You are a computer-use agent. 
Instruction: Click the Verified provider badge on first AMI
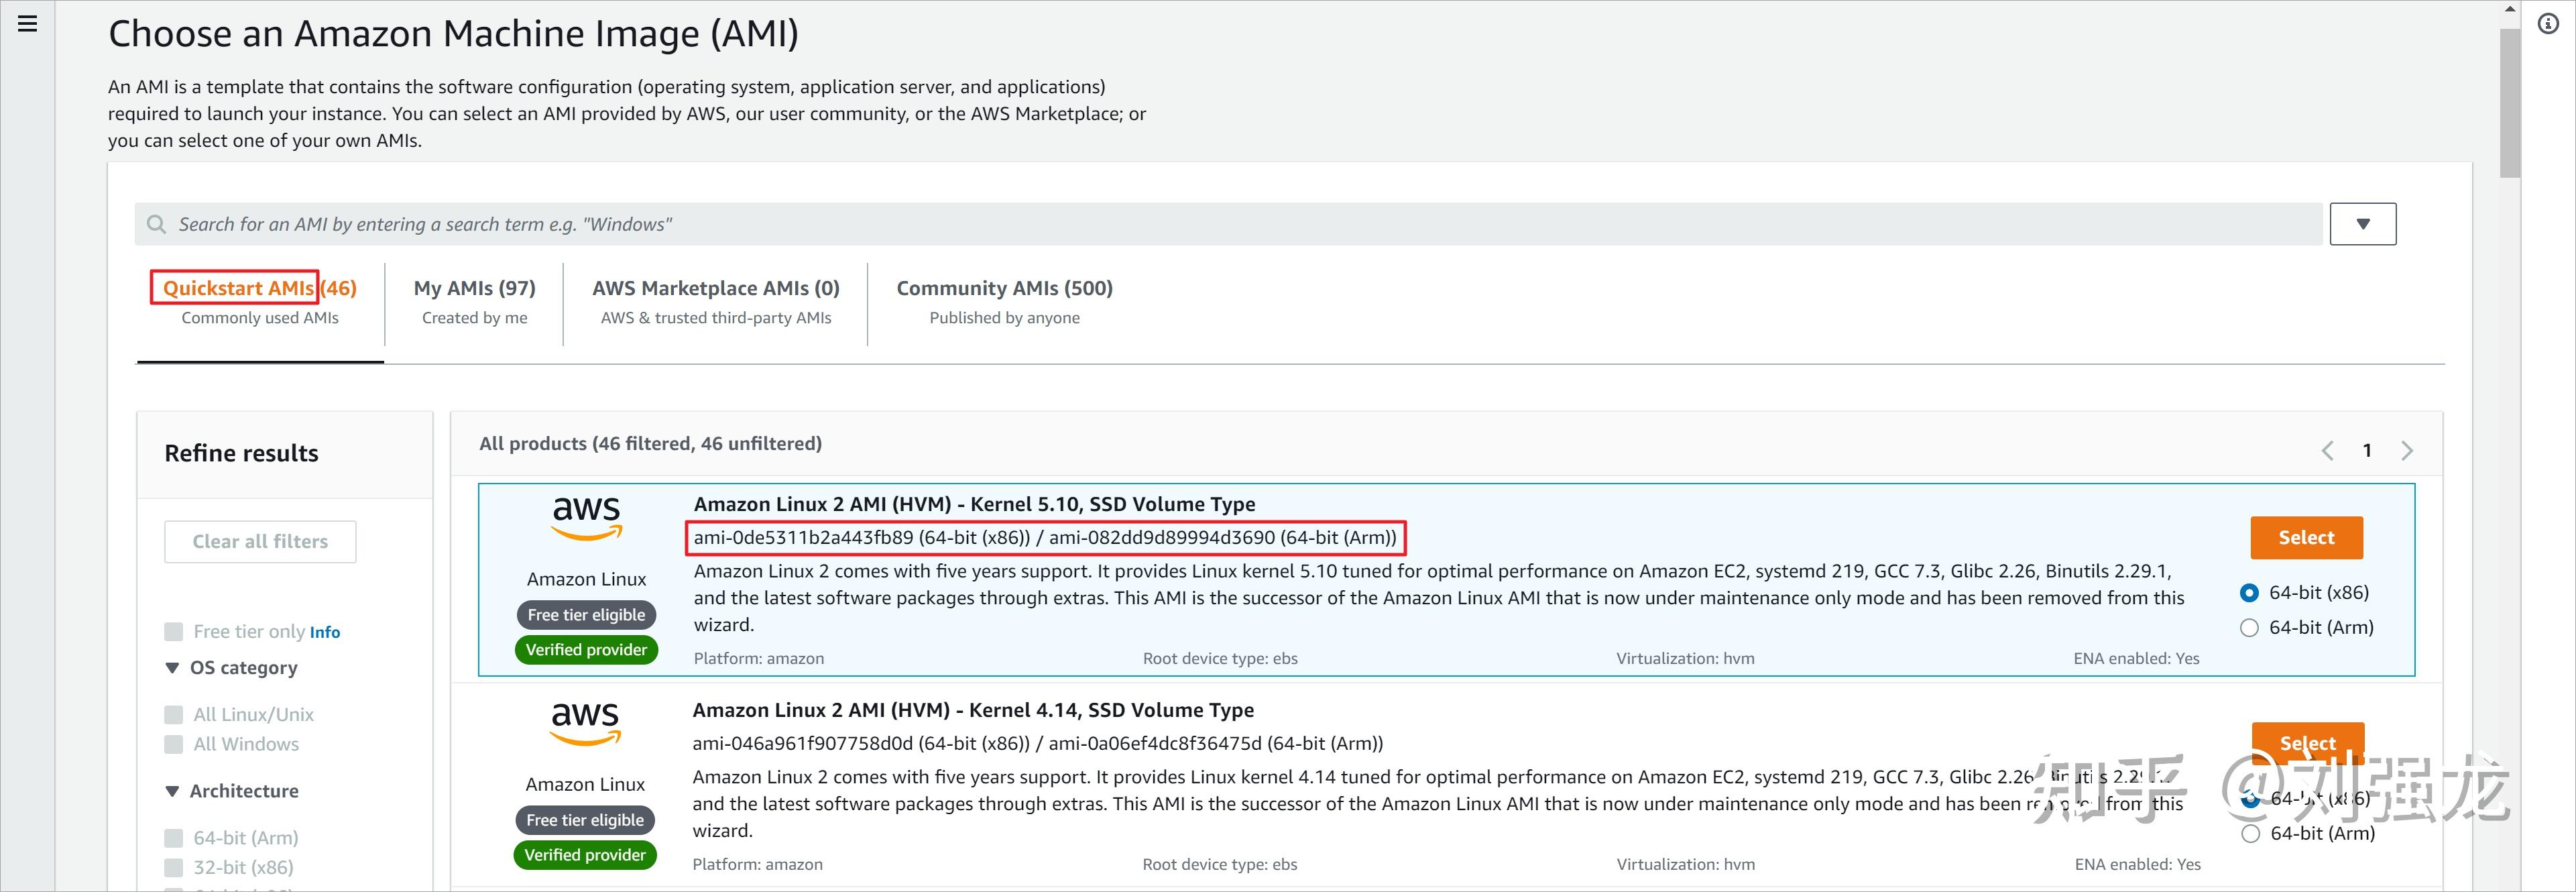click(586, 649)
